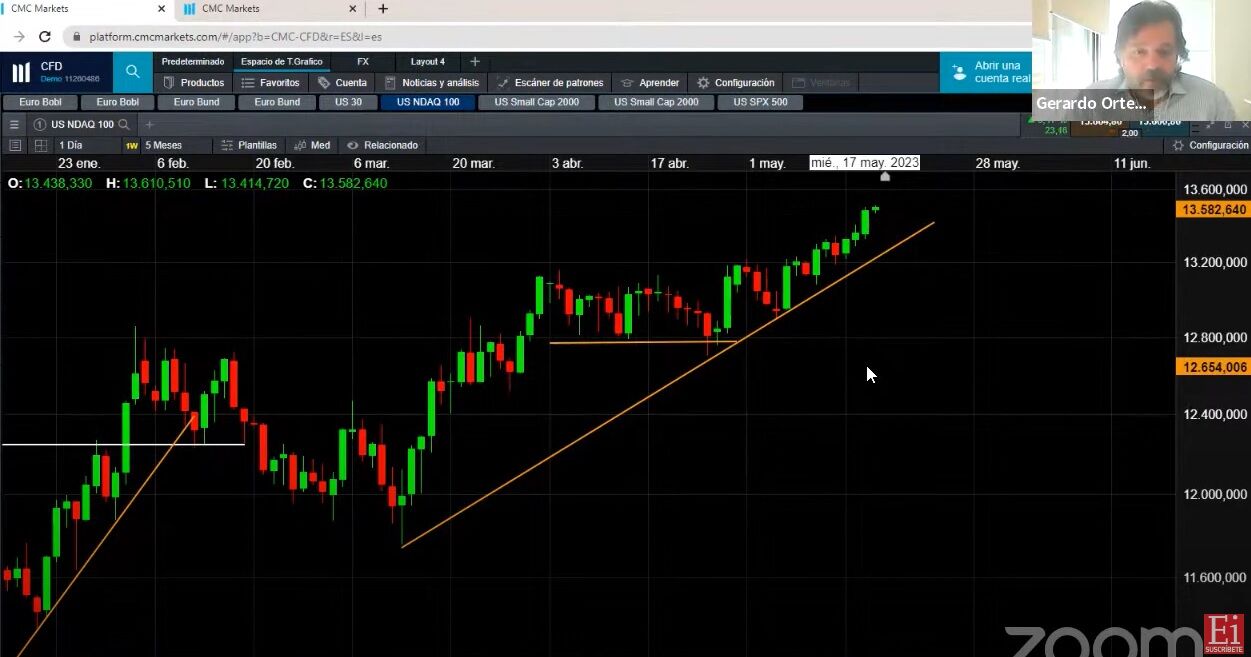Switch to the inactive CMC Markets browser tab
Screen dimensions: 1251x657
[265, 9]
